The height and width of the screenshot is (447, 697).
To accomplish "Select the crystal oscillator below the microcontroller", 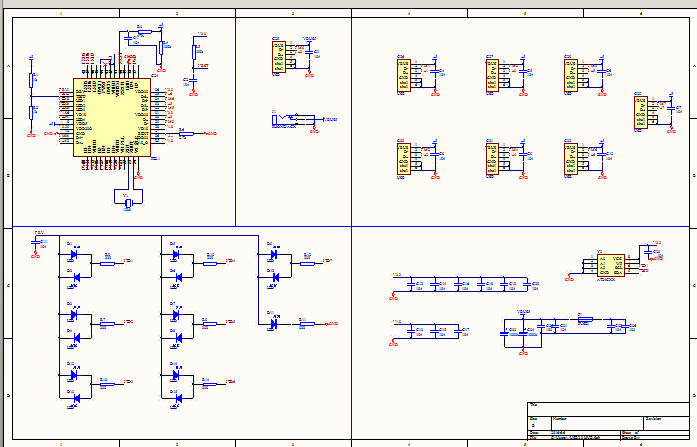I will point(128,203).
